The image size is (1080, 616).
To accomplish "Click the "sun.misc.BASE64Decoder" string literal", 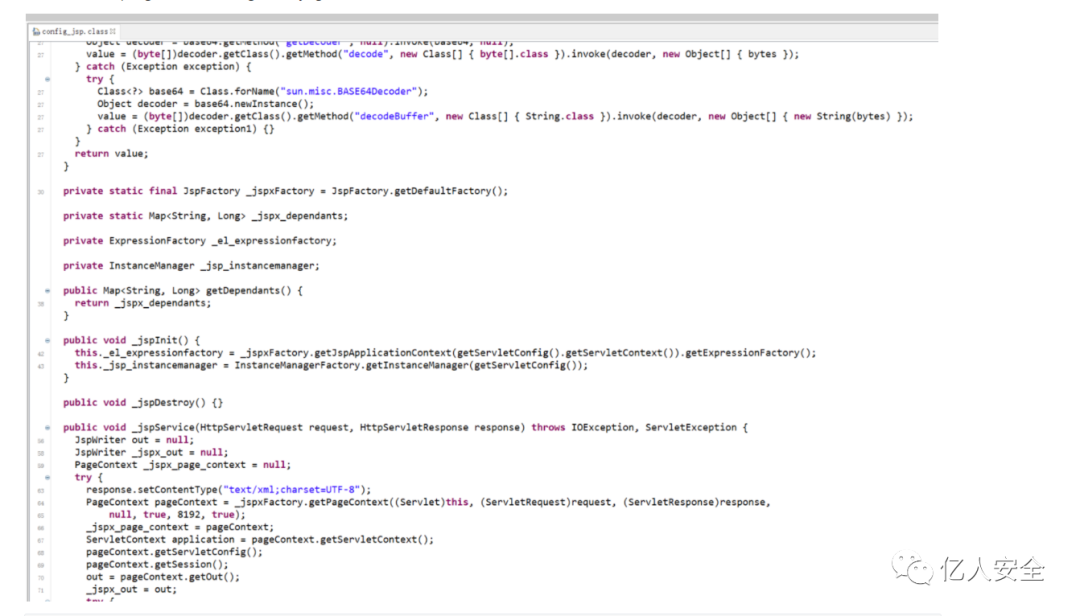I will (348, 92).
